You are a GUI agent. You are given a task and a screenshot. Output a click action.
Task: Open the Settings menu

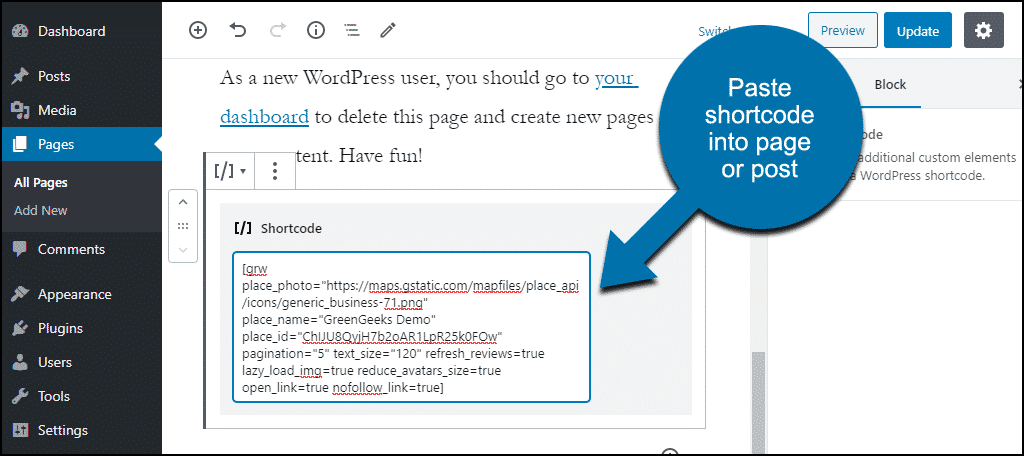[x=63, y=431]
